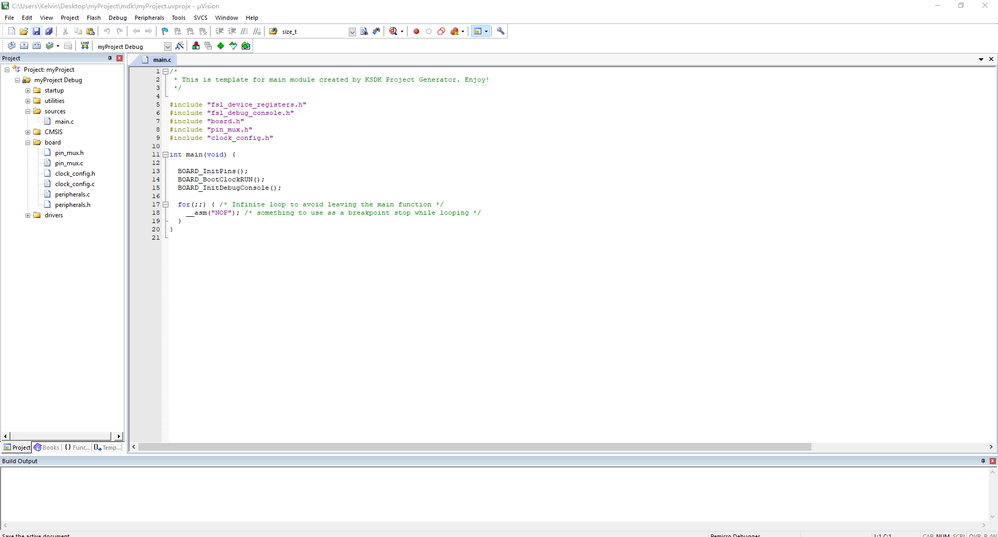Open Find in Files icon
Image resolution: width=998 pixels, height=537 pixels.
(273, 31)
